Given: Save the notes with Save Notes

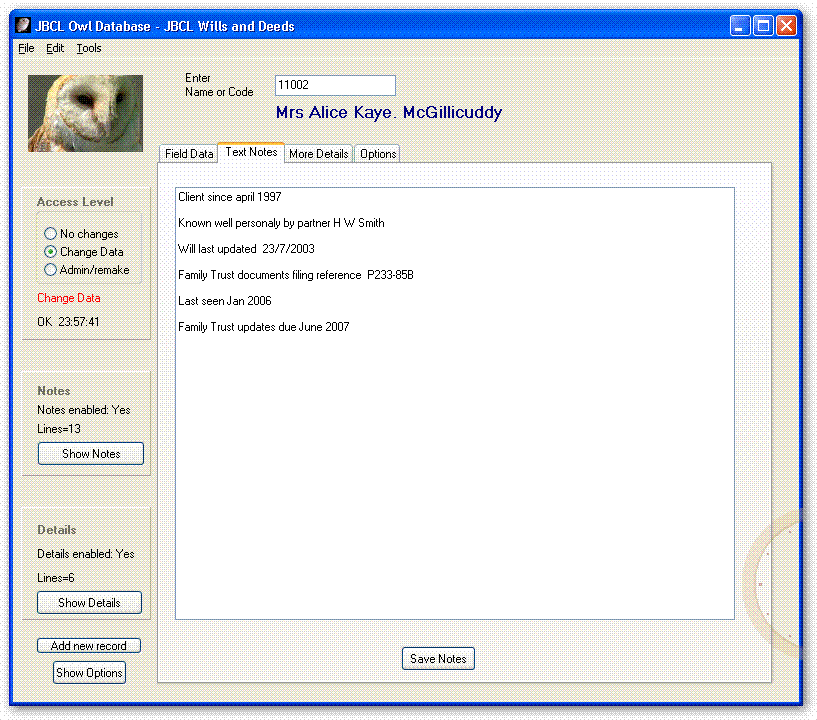Looking at the screenshot, I should coord(438,659).
